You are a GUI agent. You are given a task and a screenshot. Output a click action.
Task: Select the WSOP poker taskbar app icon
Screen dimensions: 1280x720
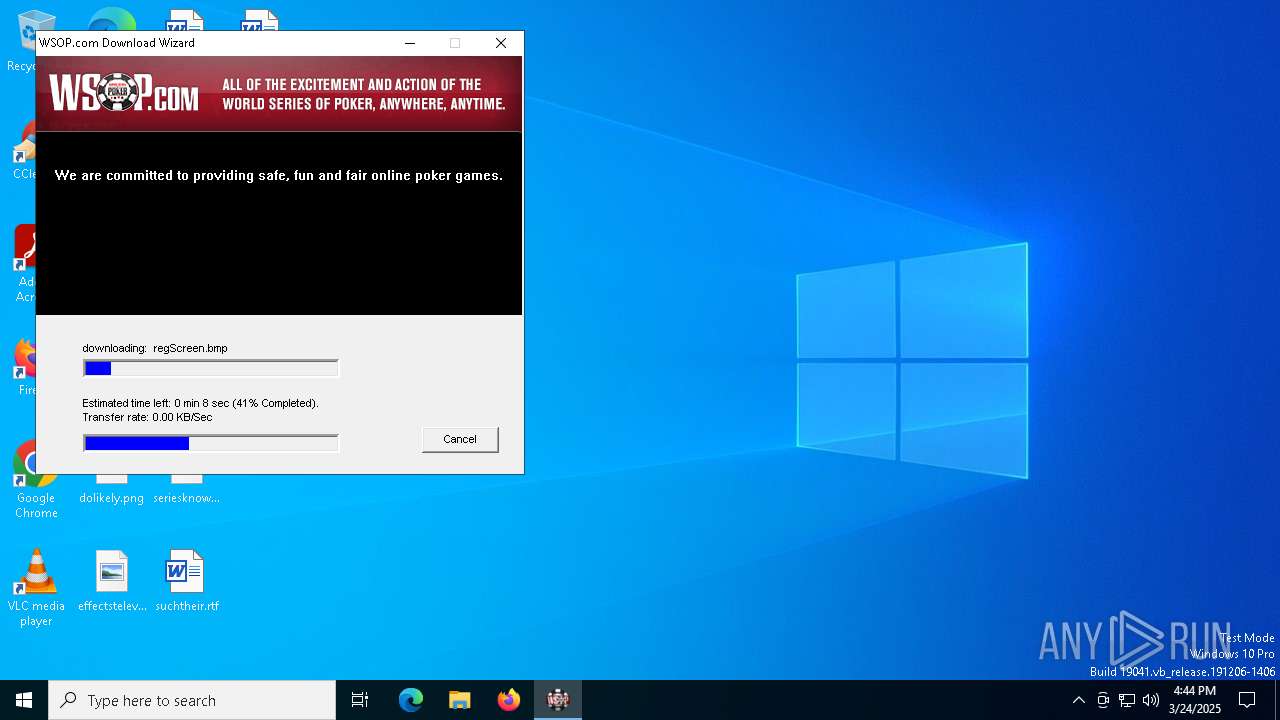click(558, 700)
